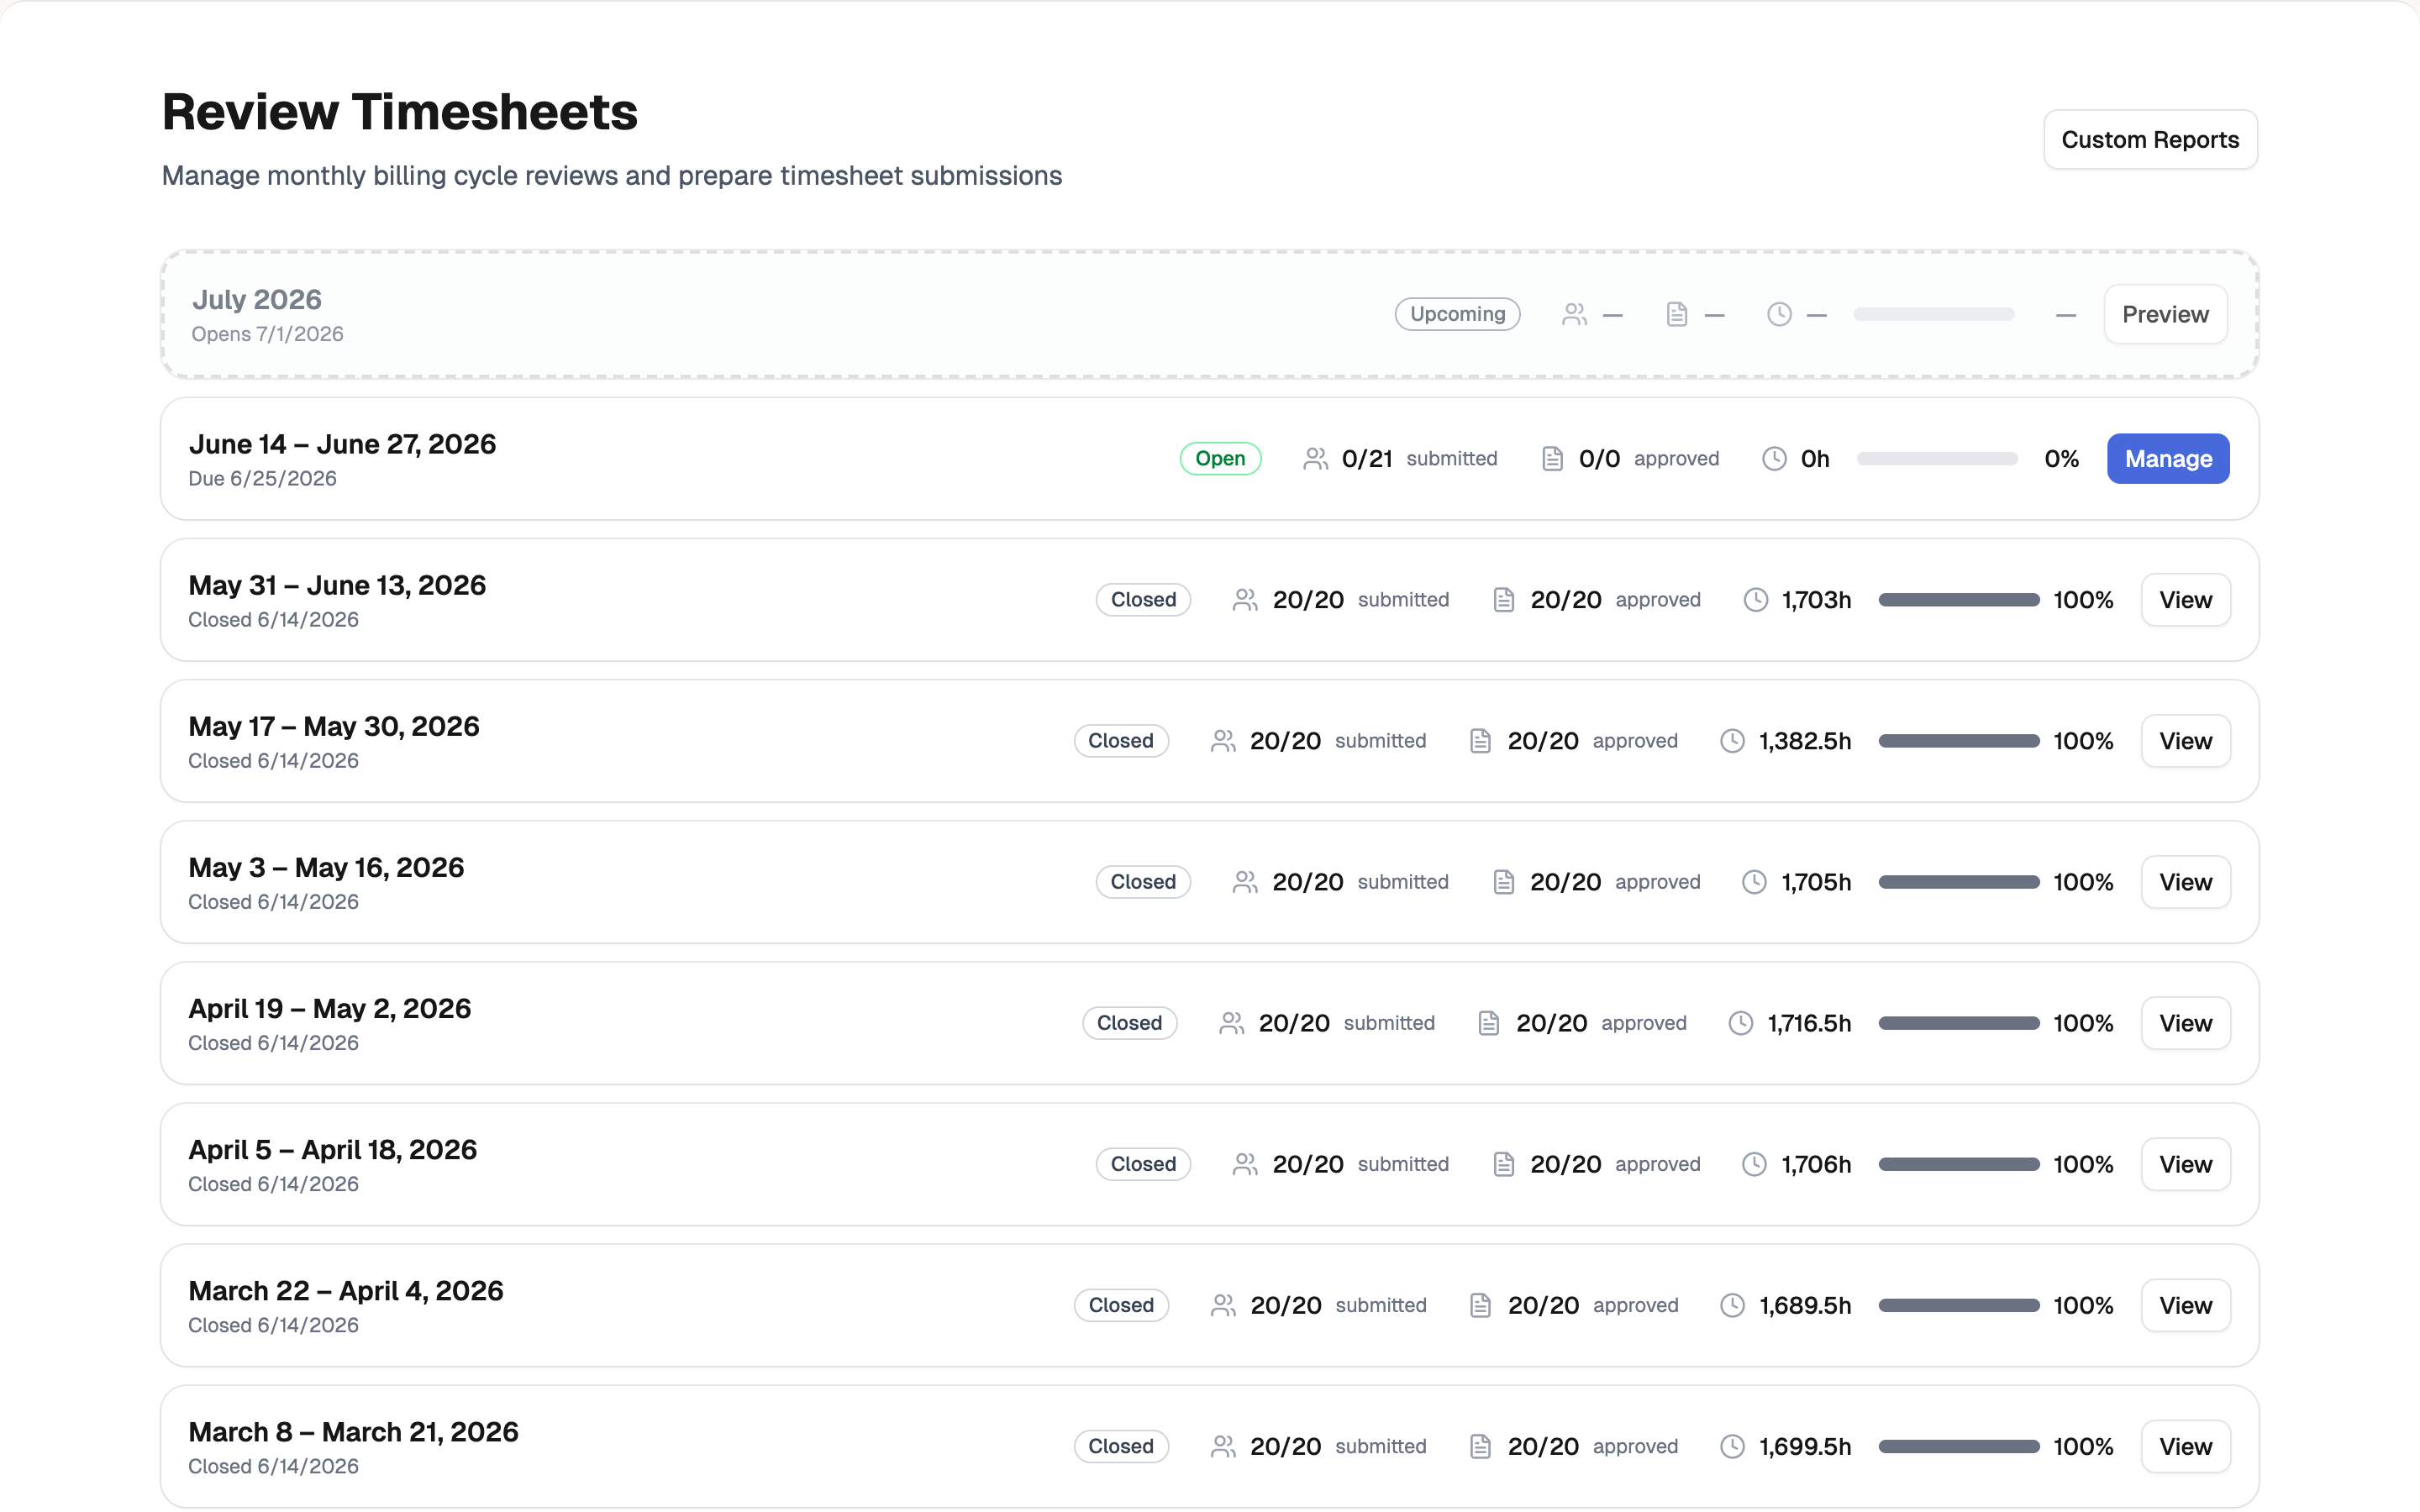Click the 100% progress bar for April 5 – April 18

tap(1959, 1164)
